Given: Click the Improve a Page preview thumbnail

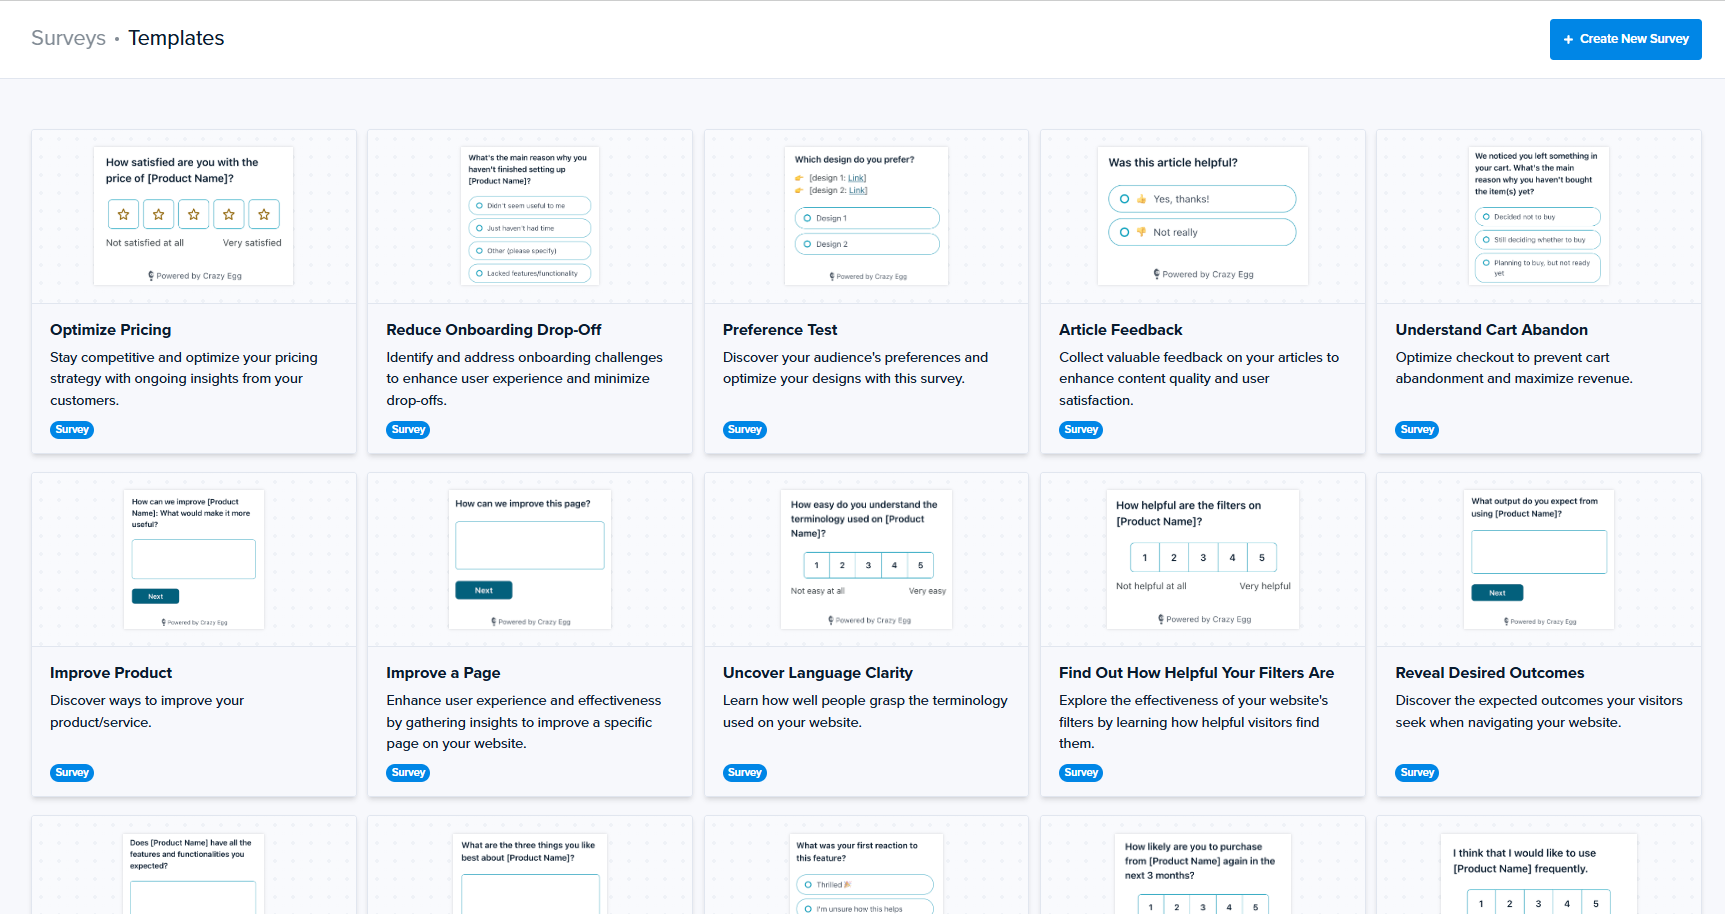Looking at the screenshot, I should click(x=530, y=559).
